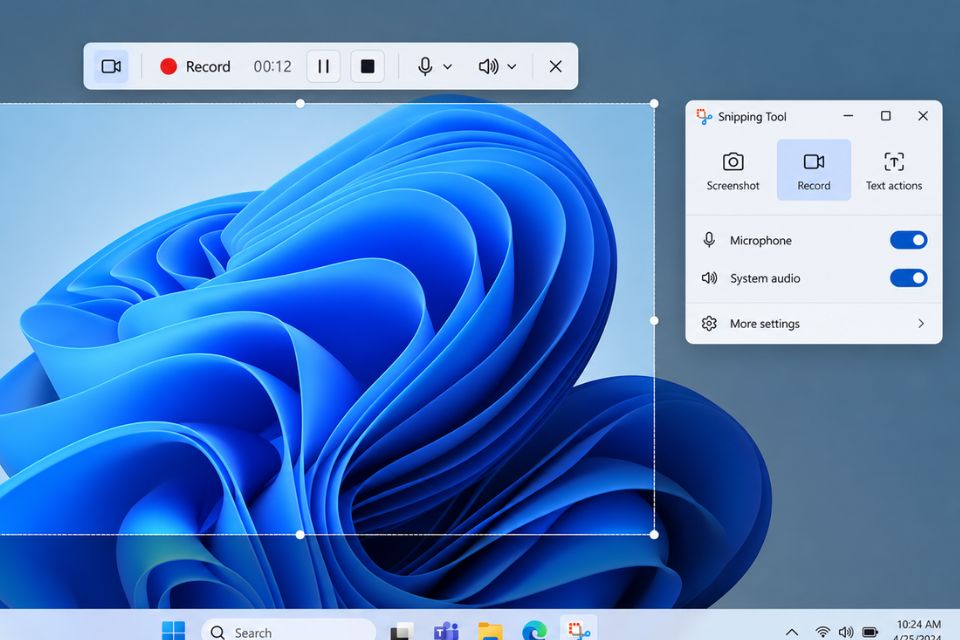The image size is (960, 640).
Task: Stop the screen recording
Action: 367,66
